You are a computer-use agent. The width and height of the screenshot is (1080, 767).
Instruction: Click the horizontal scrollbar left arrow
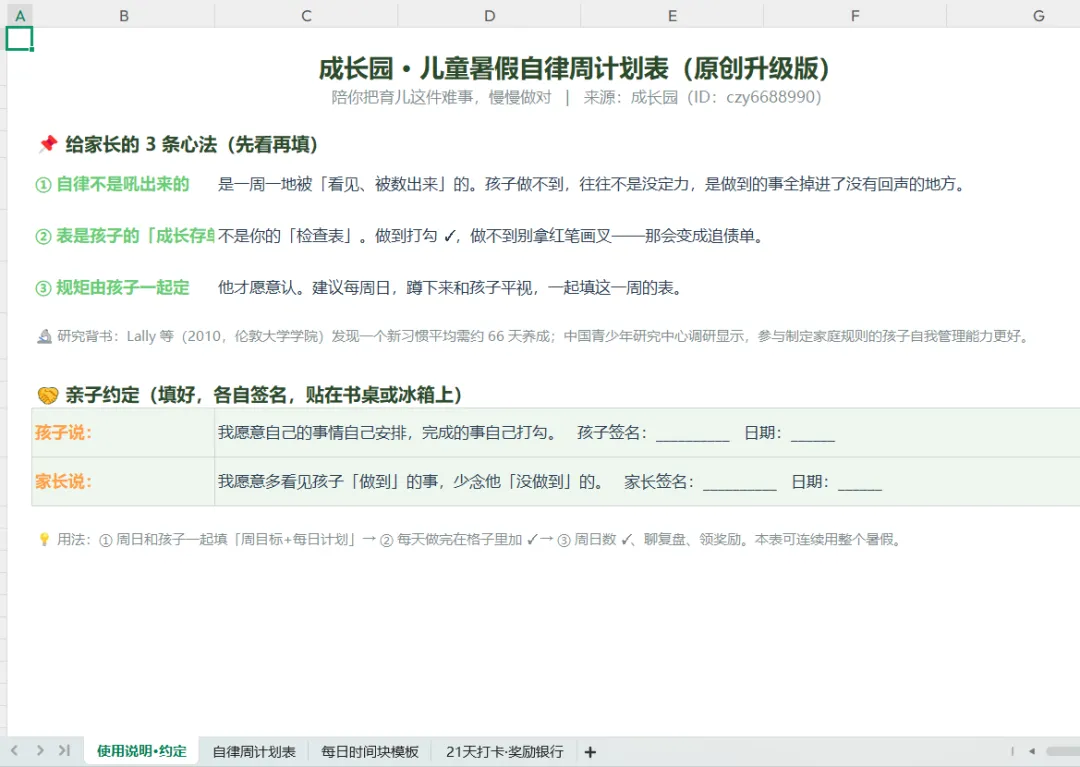point(1032,751)
